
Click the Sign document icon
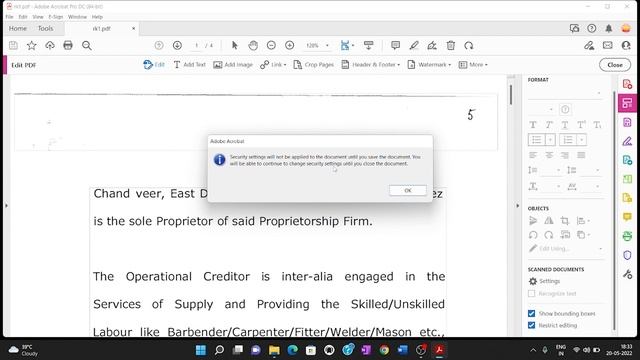click(x=432, y=45)
